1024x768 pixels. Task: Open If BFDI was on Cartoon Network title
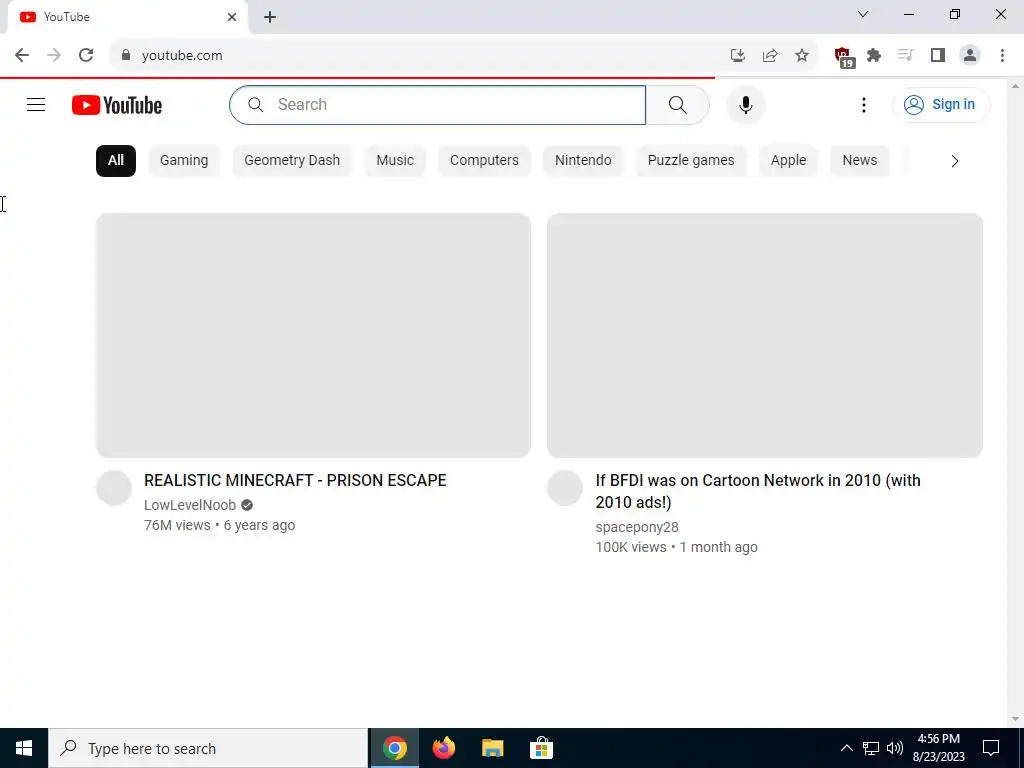pyautogui.click(x=758, y=491)
